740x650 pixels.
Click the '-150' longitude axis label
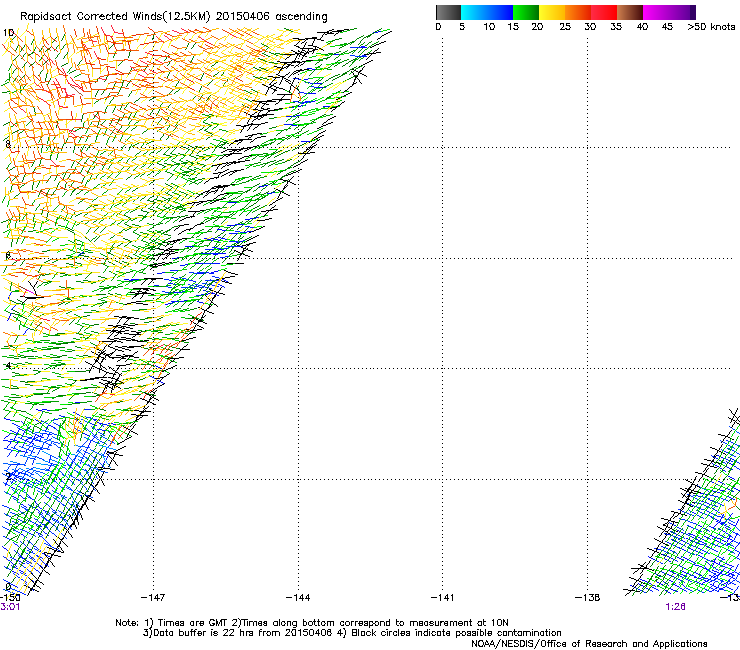10,598
